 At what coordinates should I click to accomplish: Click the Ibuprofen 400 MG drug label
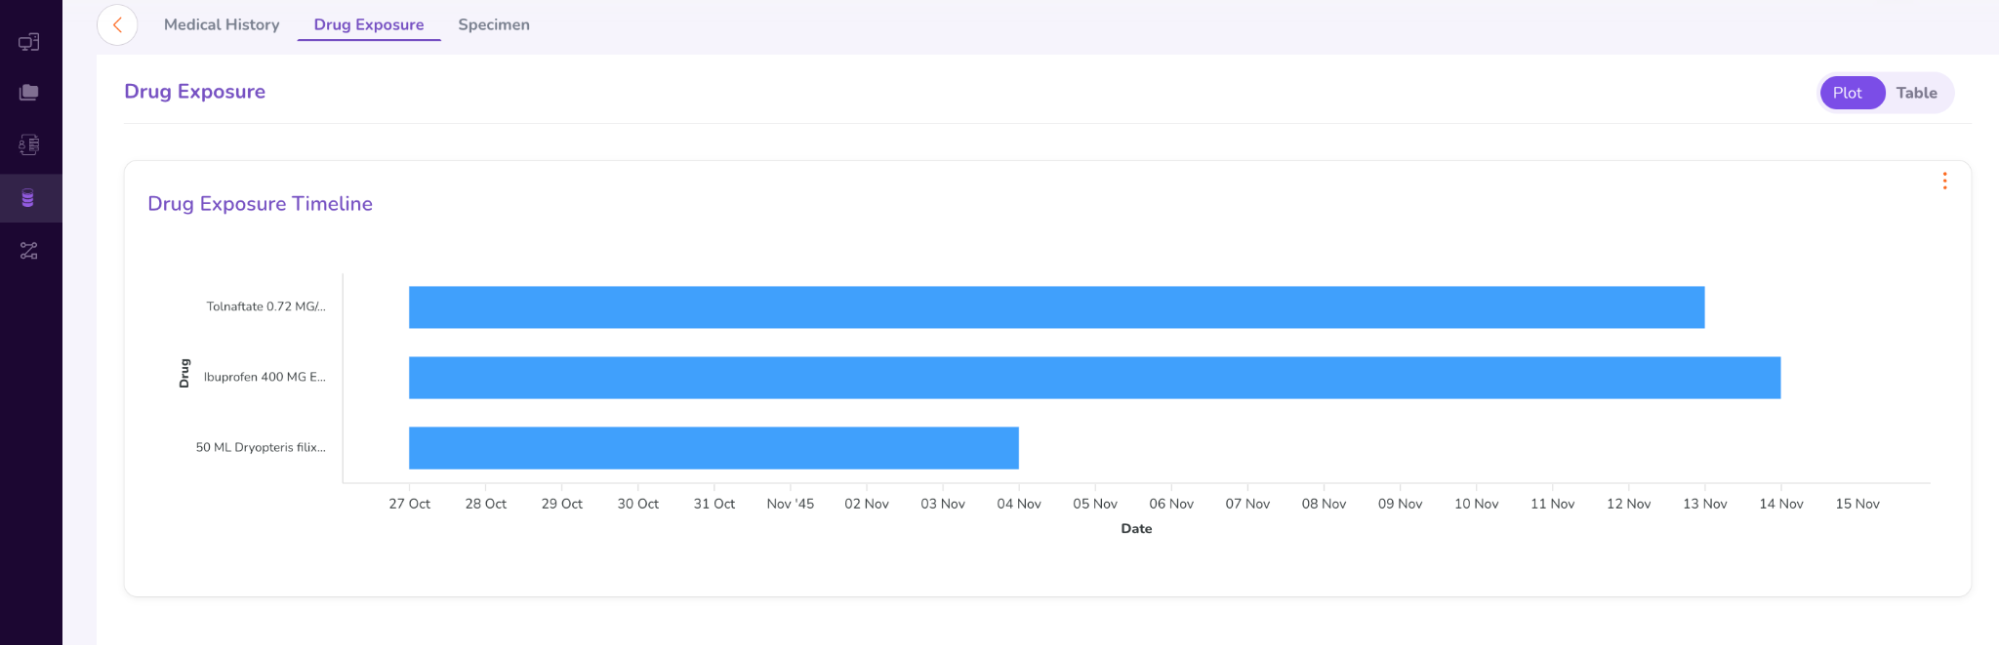pos(264,377)
